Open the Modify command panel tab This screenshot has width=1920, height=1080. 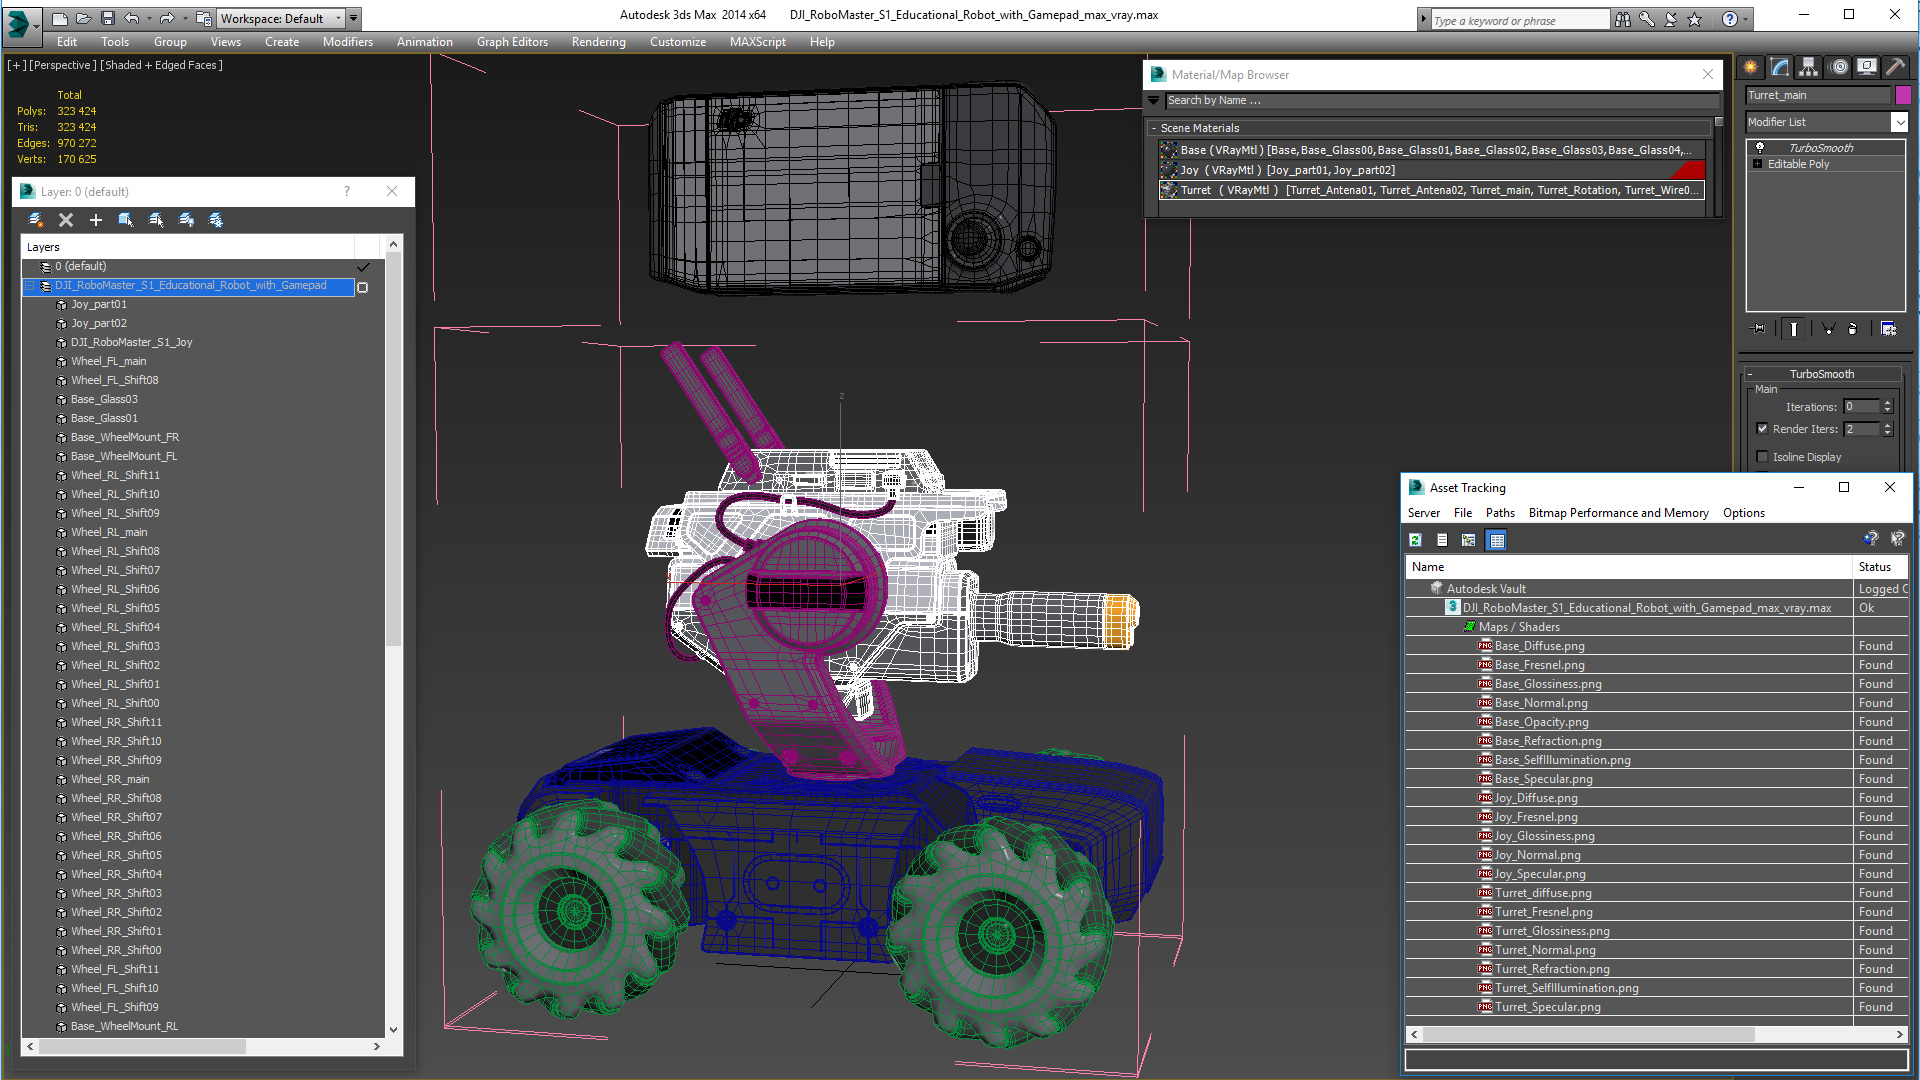(x=1780, y=67)
